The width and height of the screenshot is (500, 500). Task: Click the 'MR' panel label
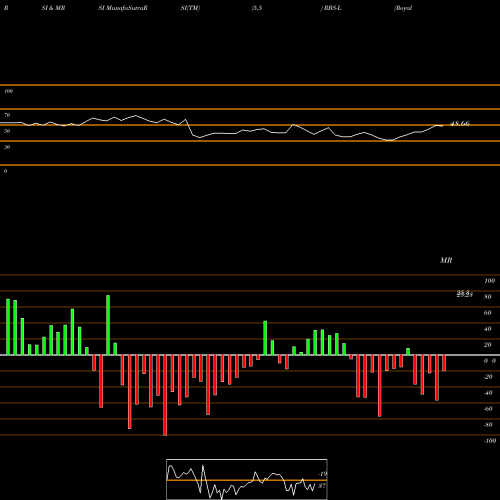pos(446,260)
